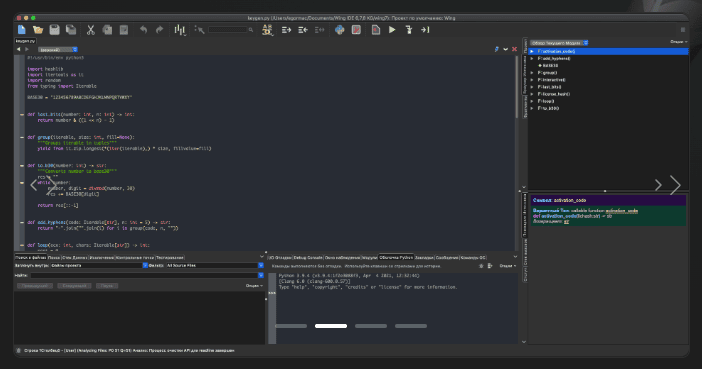Save the current file with the floppy icon
Viewport: 702px width, 369px height.
tap(54, 30)
